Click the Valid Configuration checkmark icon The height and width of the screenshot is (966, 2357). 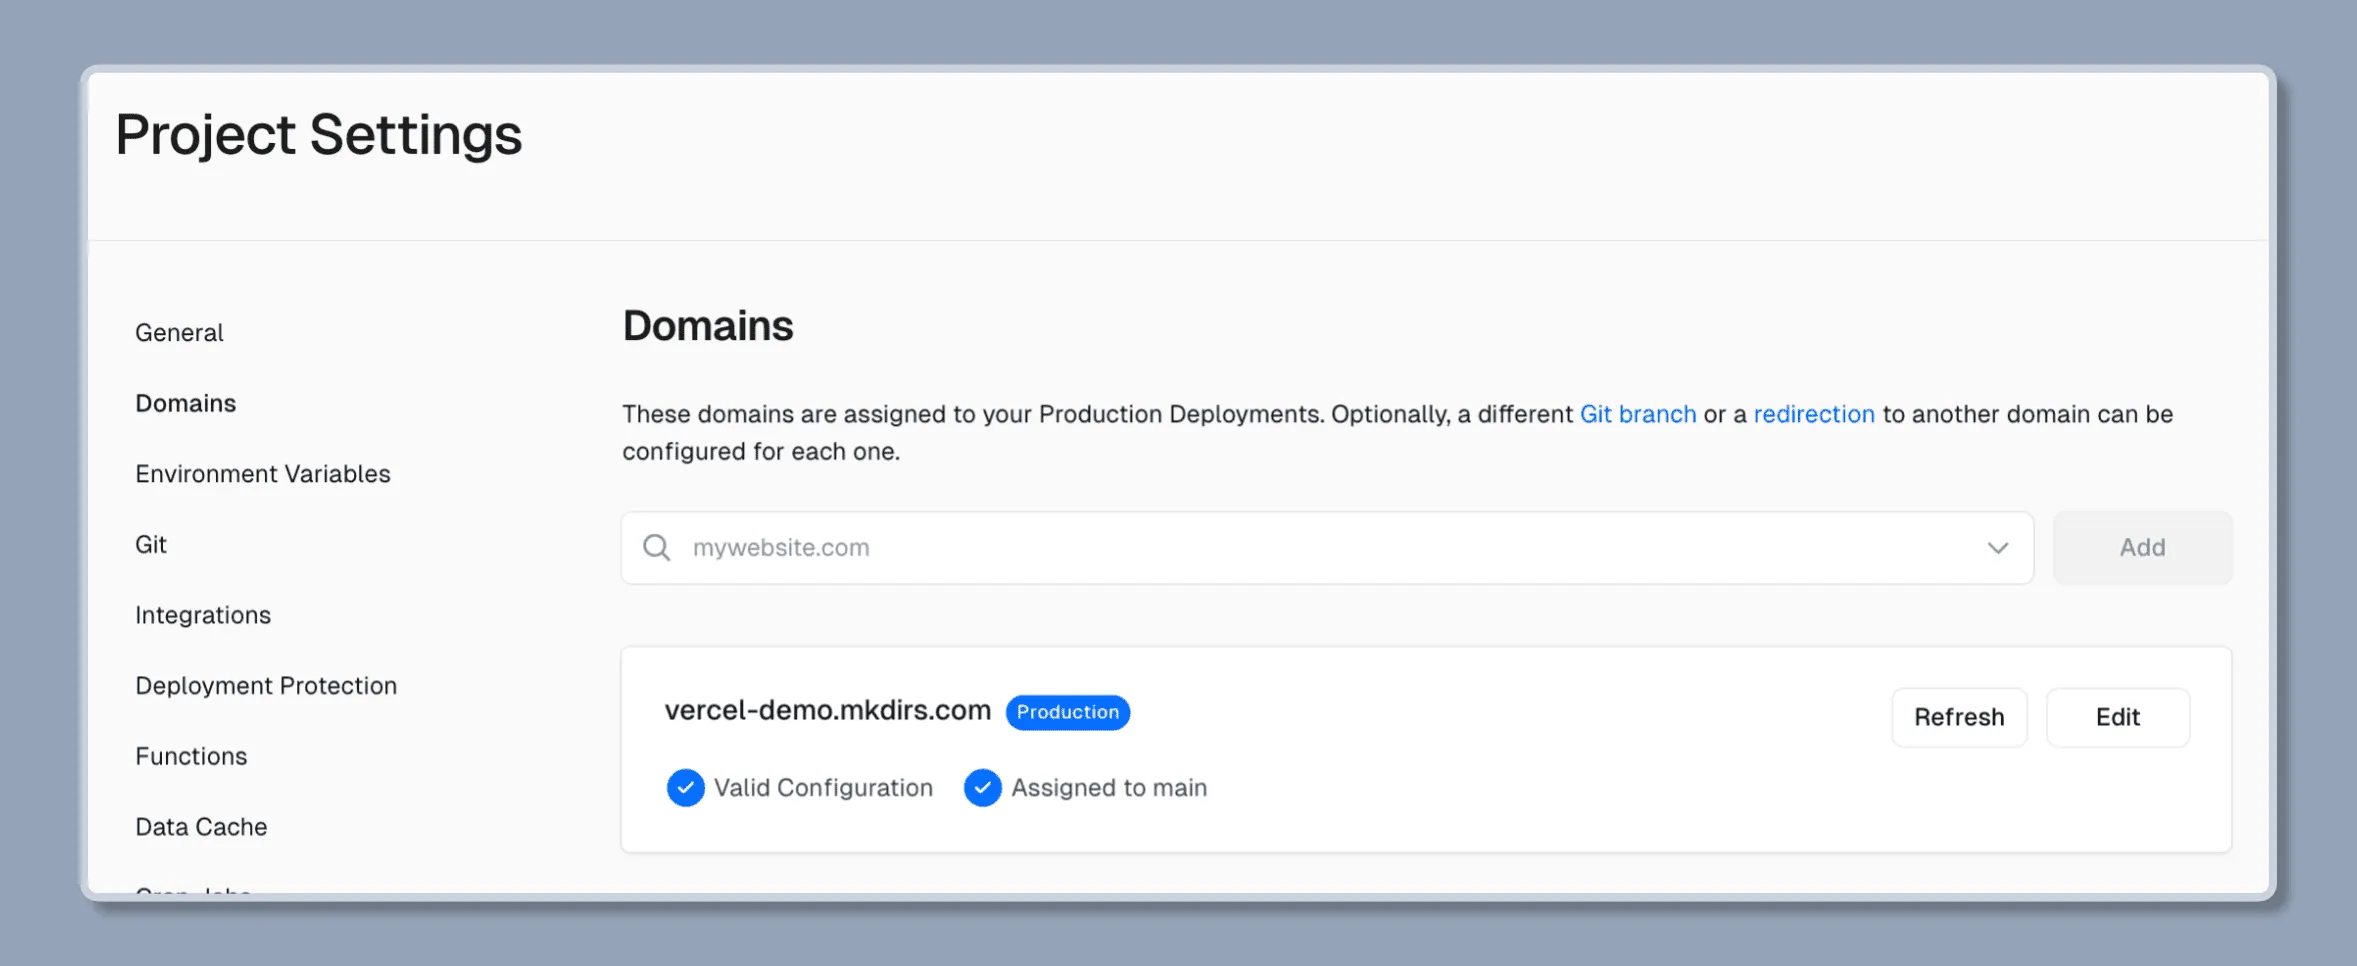(x=685, y=788)
